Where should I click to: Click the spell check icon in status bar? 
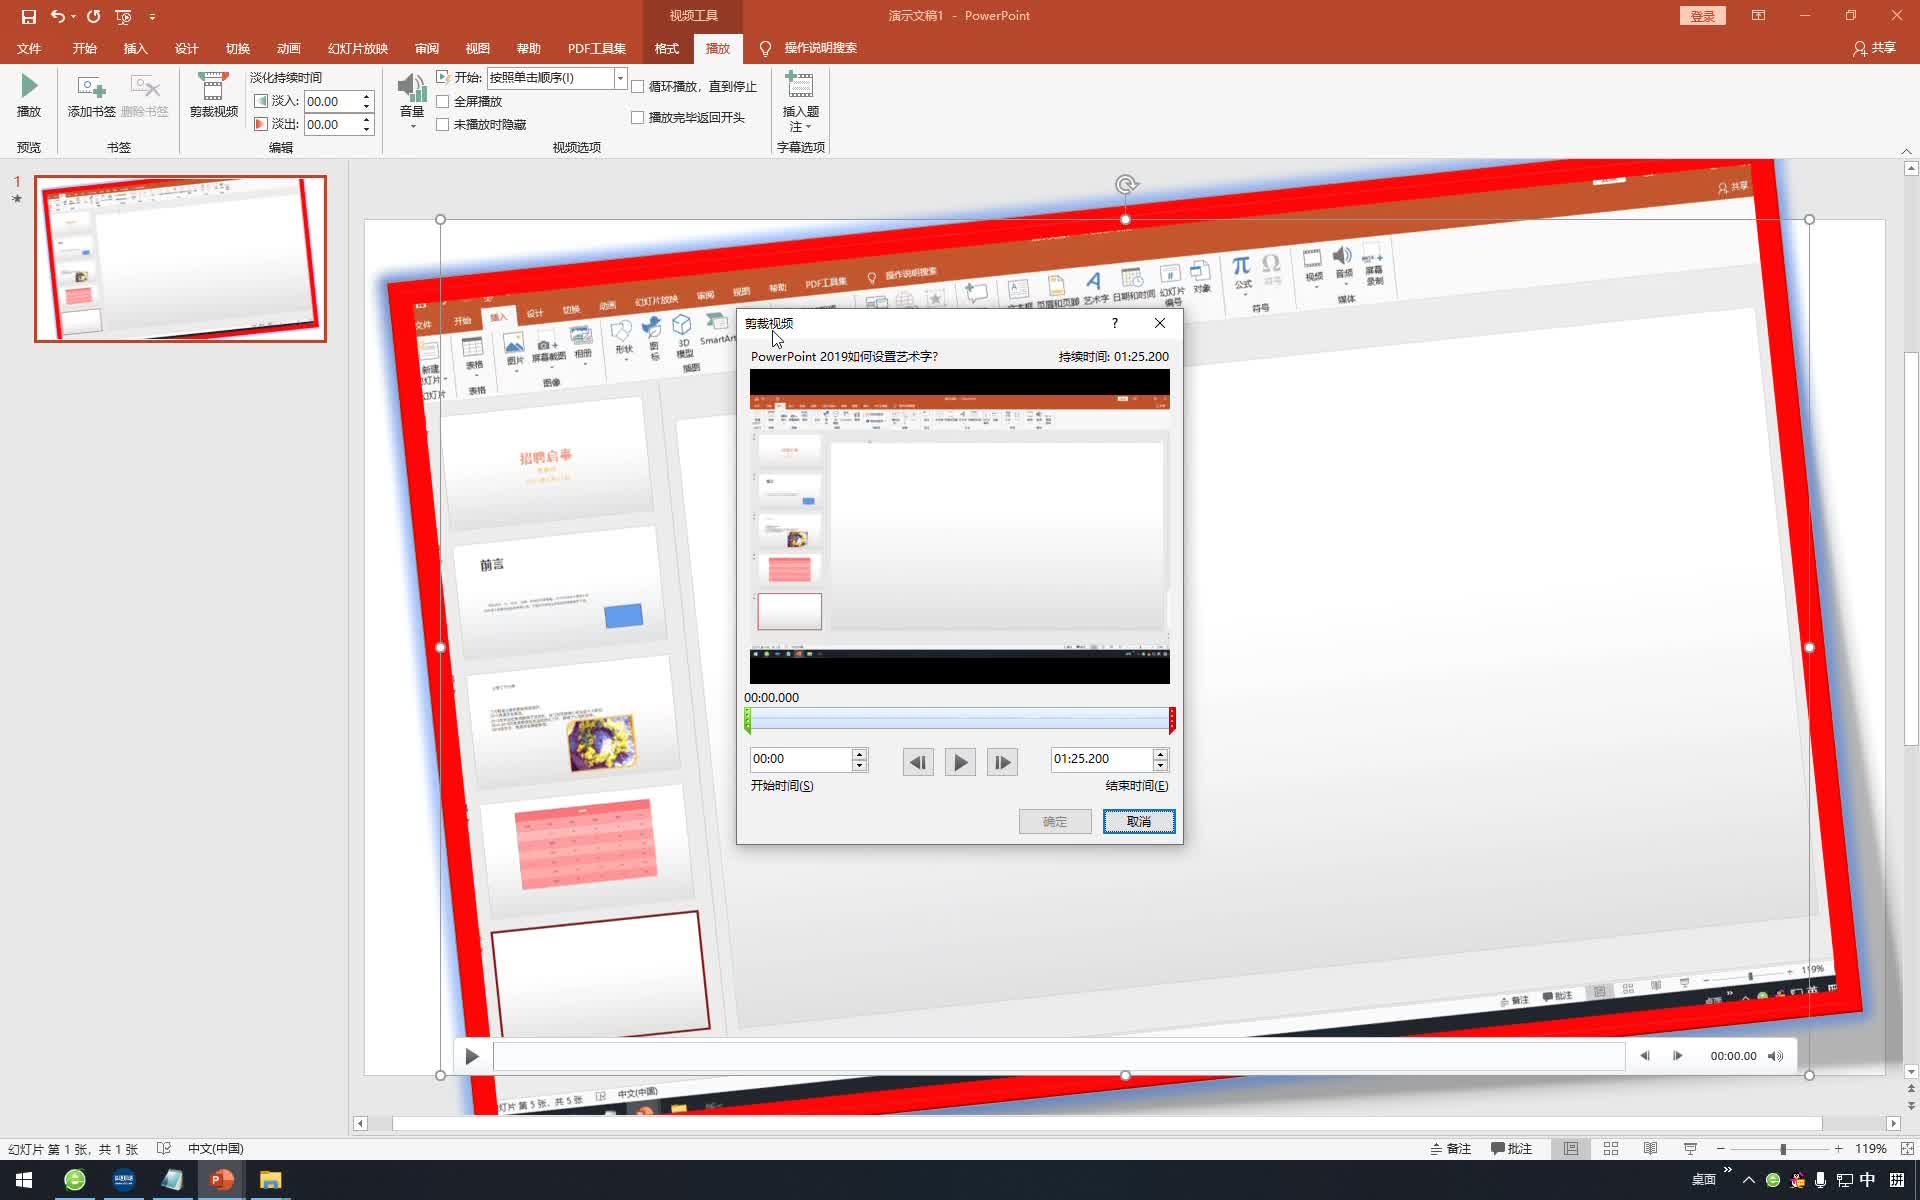click(164, 1149)
